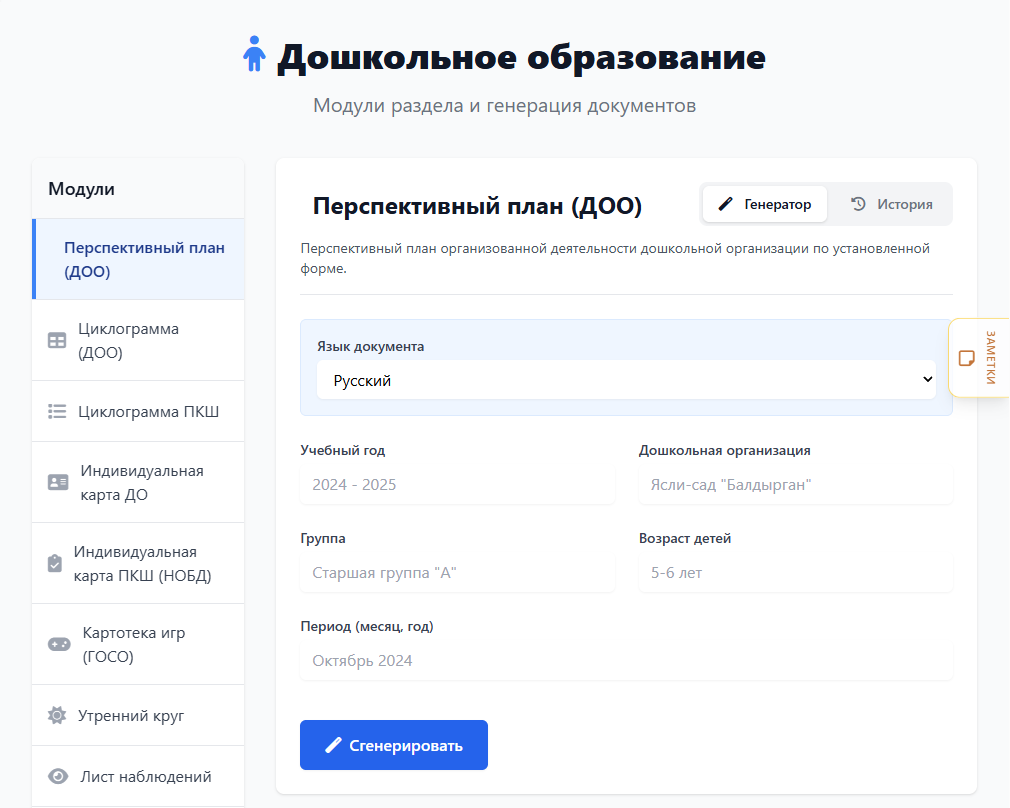This screenshot has height=808, width=1010.
Task: Open the Утренний круг module
Action: pyautogui.click(x=138, y=715)
